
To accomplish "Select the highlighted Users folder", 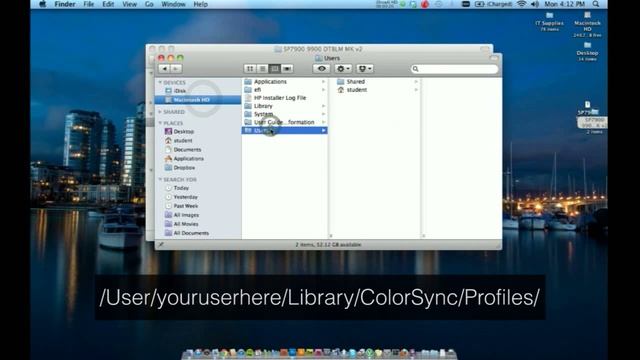I will [x=284, y=130].
